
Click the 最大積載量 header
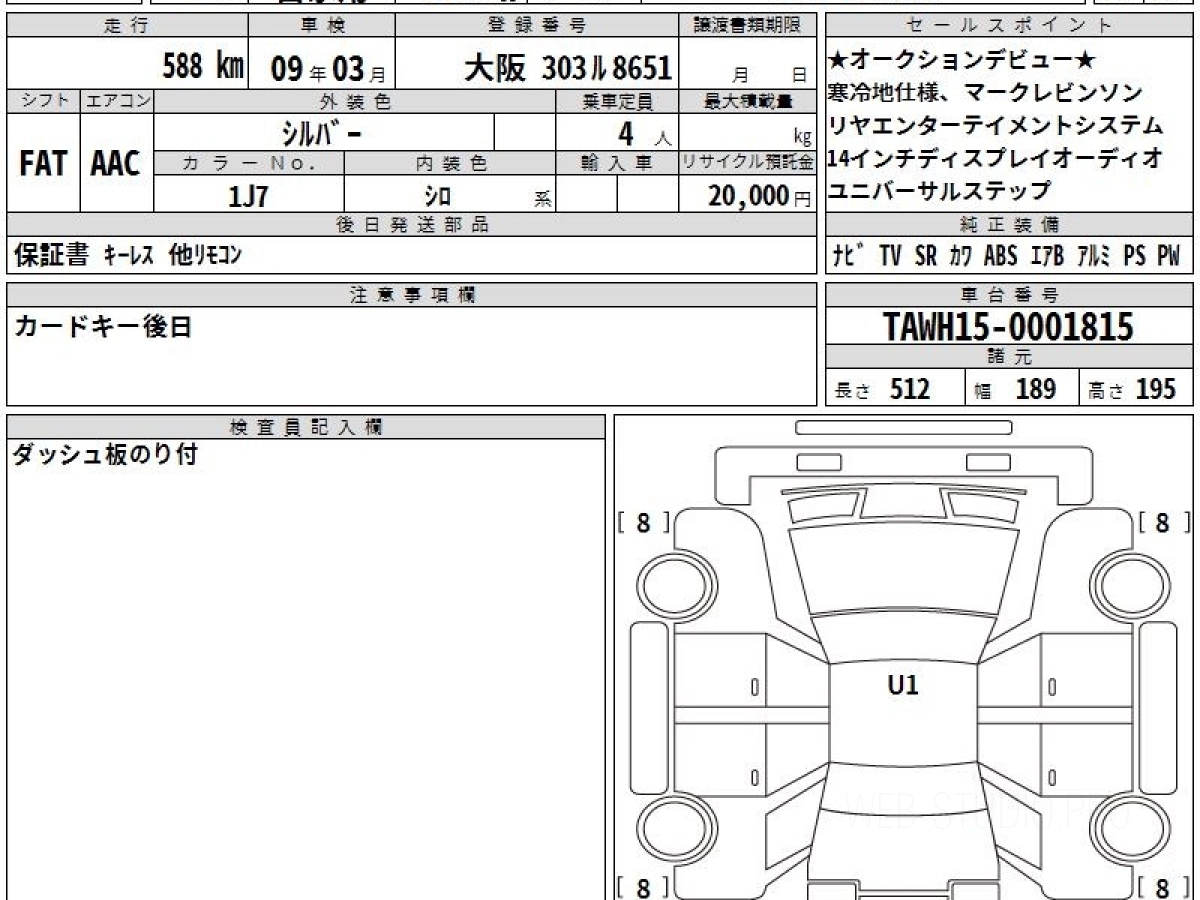pos(749,101)
